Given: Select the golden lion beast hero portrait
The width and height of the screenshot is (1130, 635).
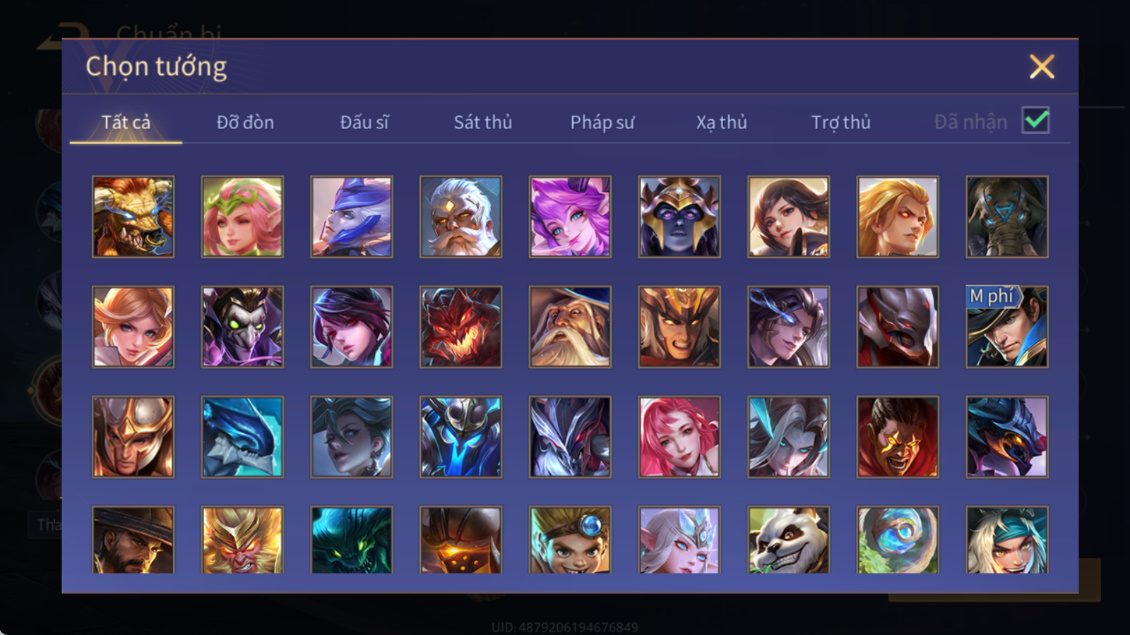Looking at the screenshot, I should [x=133, y=217].
